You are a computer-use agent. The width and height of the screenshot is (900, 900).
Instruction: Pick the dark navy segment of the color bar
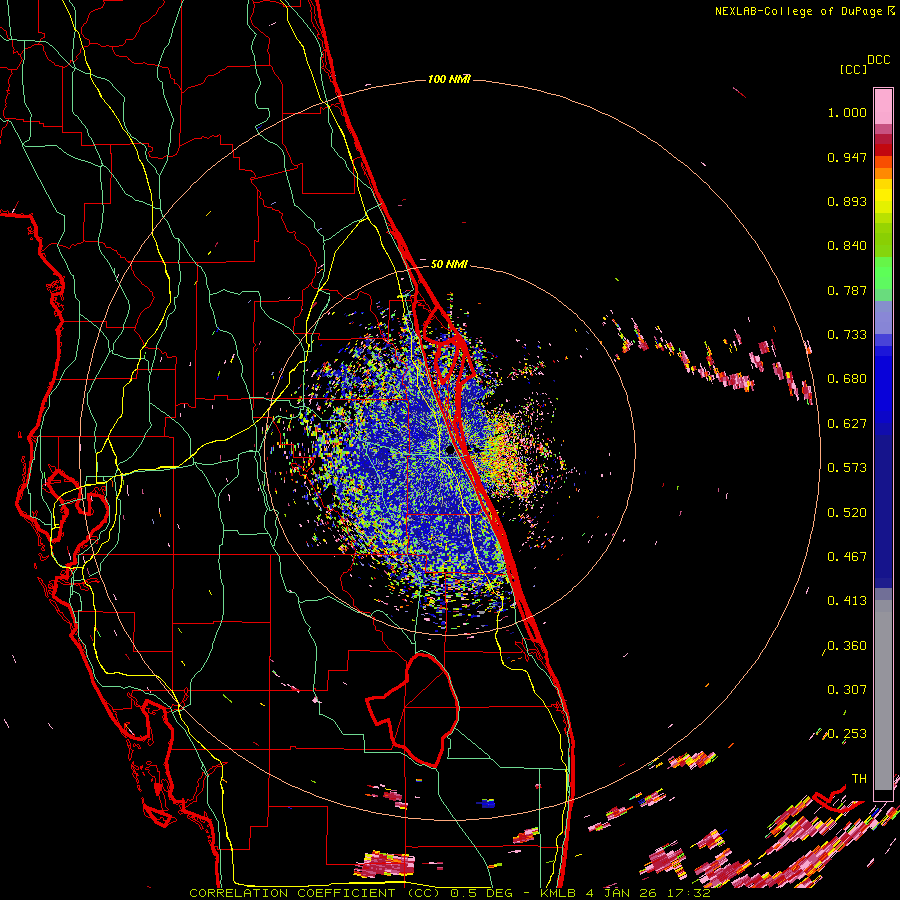click(883, 511)
